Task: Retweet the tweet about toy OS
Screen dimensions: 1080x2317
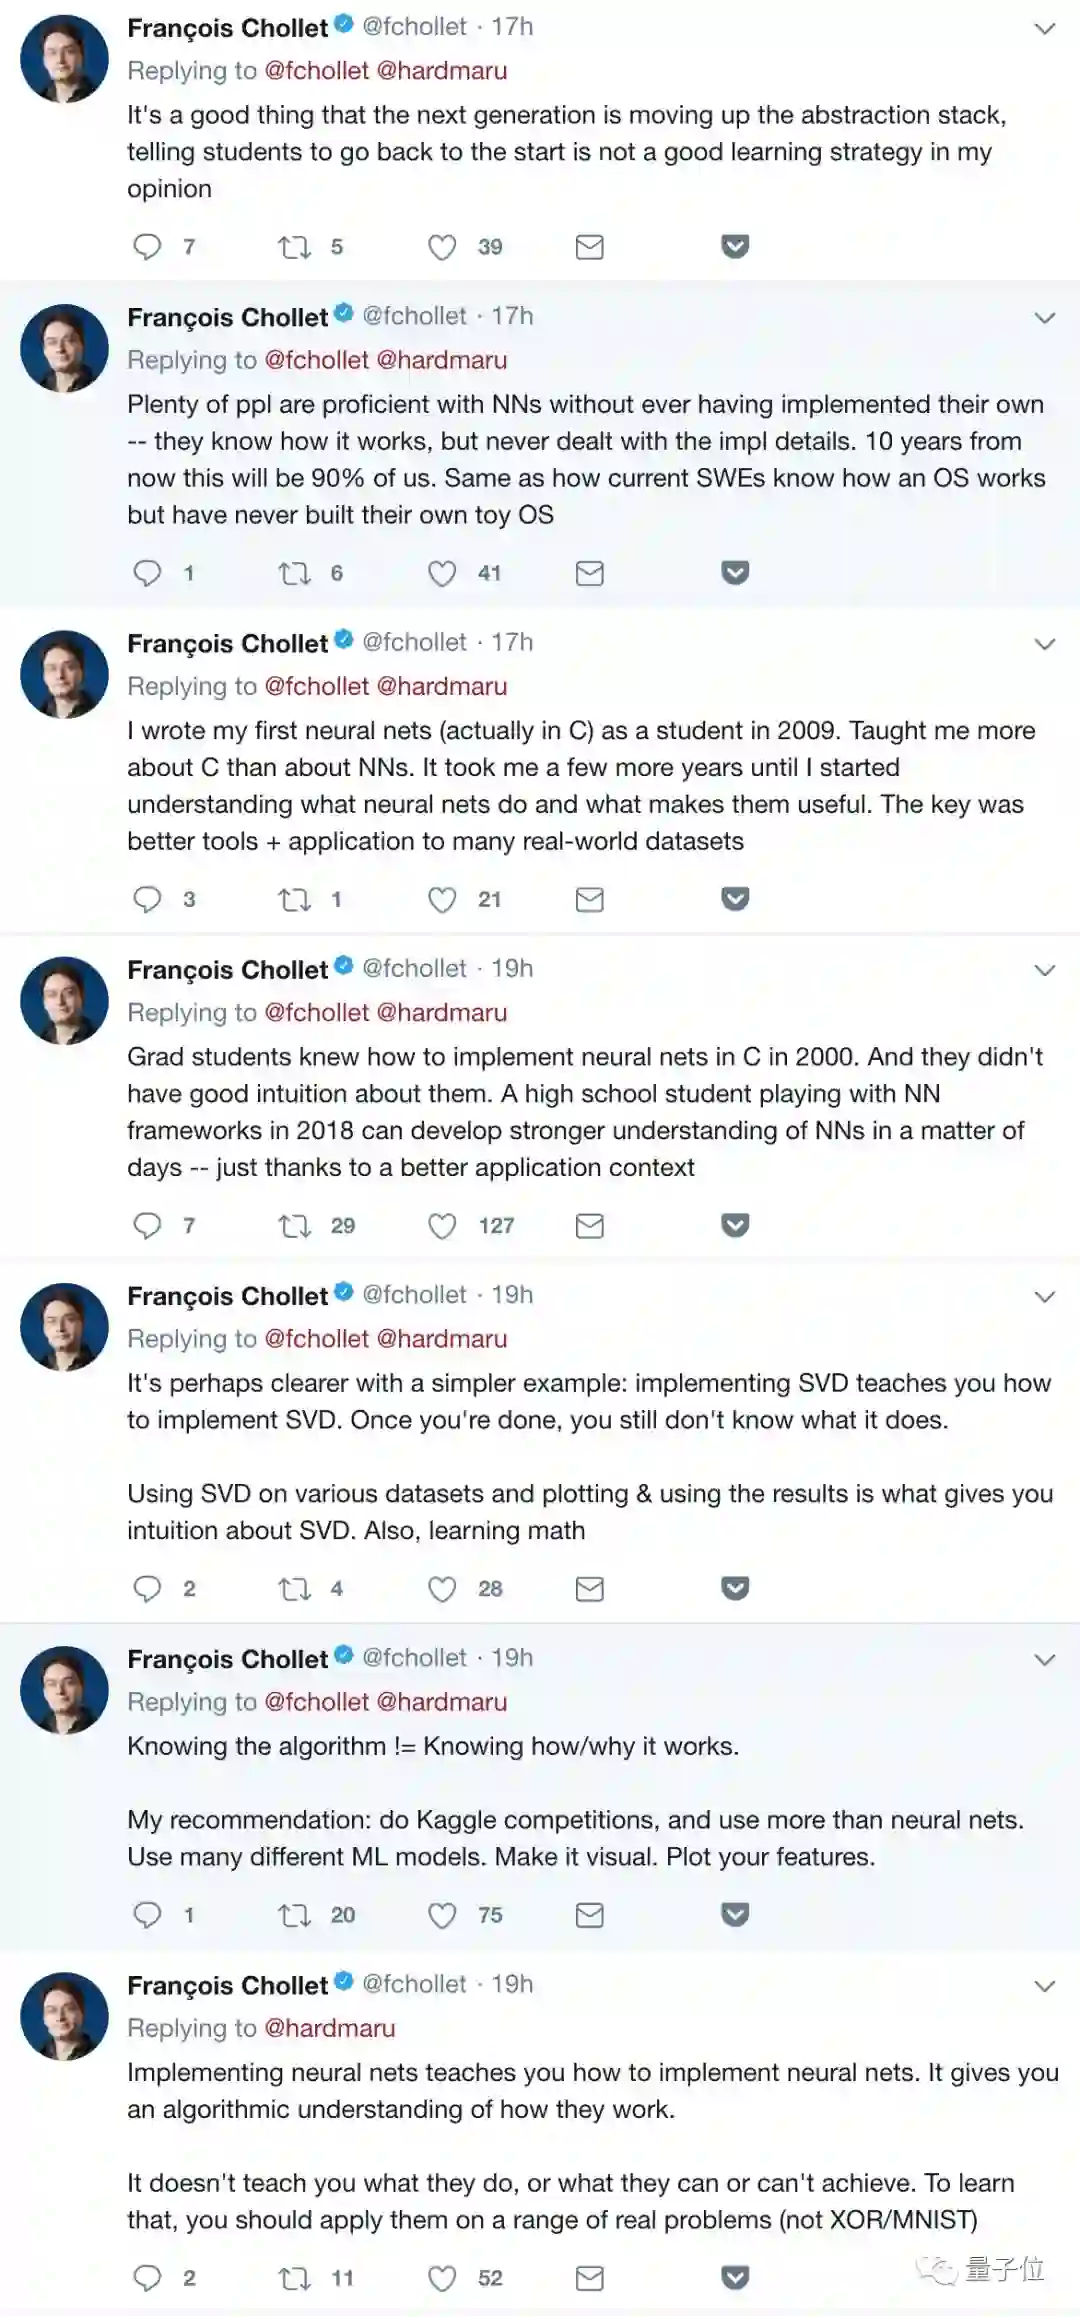Action: click(294, 573)
